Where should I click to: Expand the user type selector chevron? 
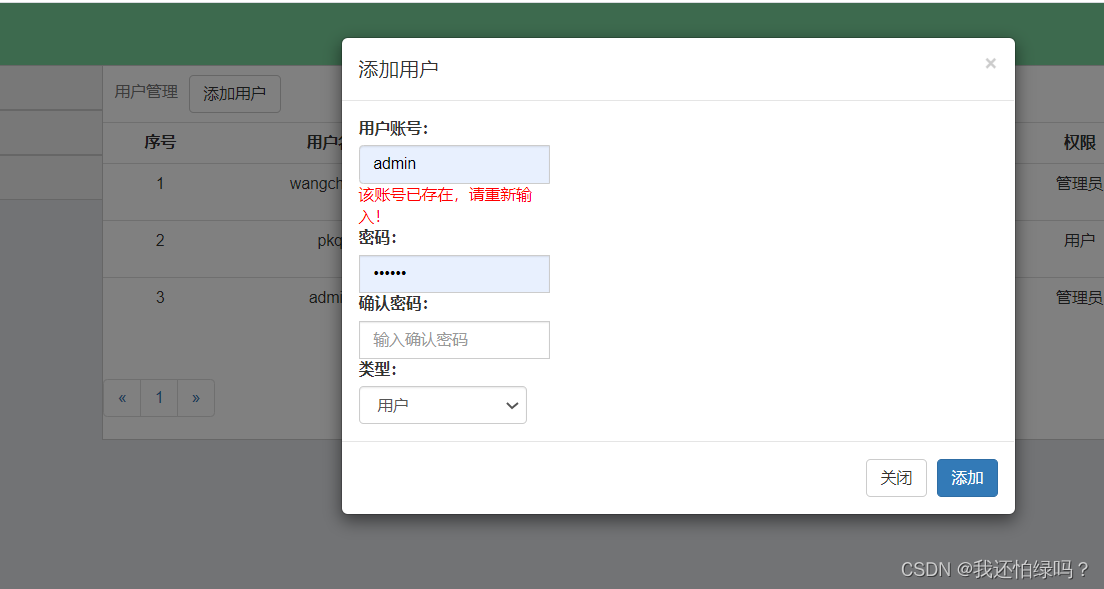(x=512, y=405)
